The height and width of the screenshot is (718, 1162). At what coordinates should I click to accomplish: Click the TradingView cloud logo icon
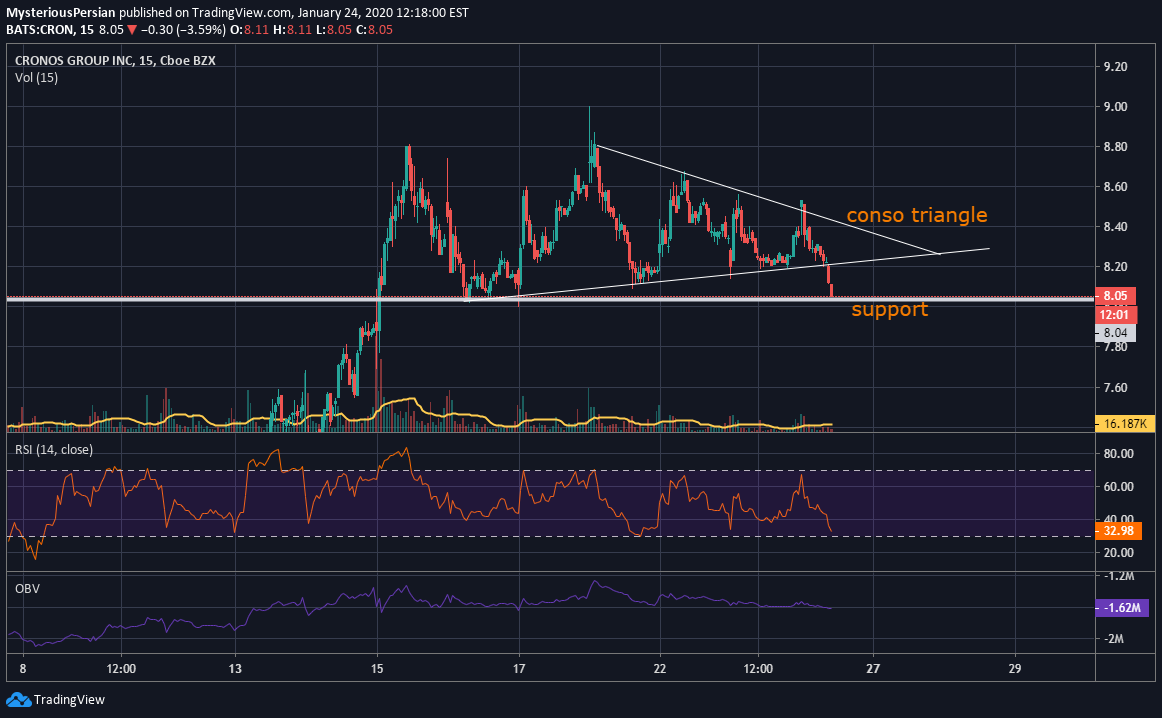coord(19,699)
